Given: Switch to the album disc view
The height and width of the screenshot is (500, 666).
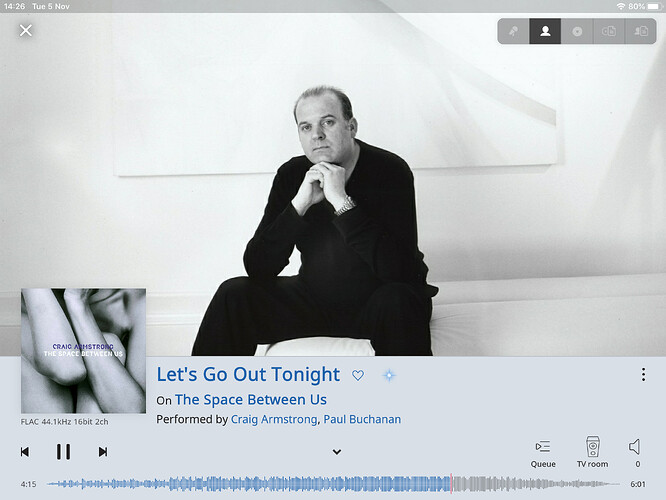Looking at the screenshot, I should pyautogui.click(x=577, y=31).
